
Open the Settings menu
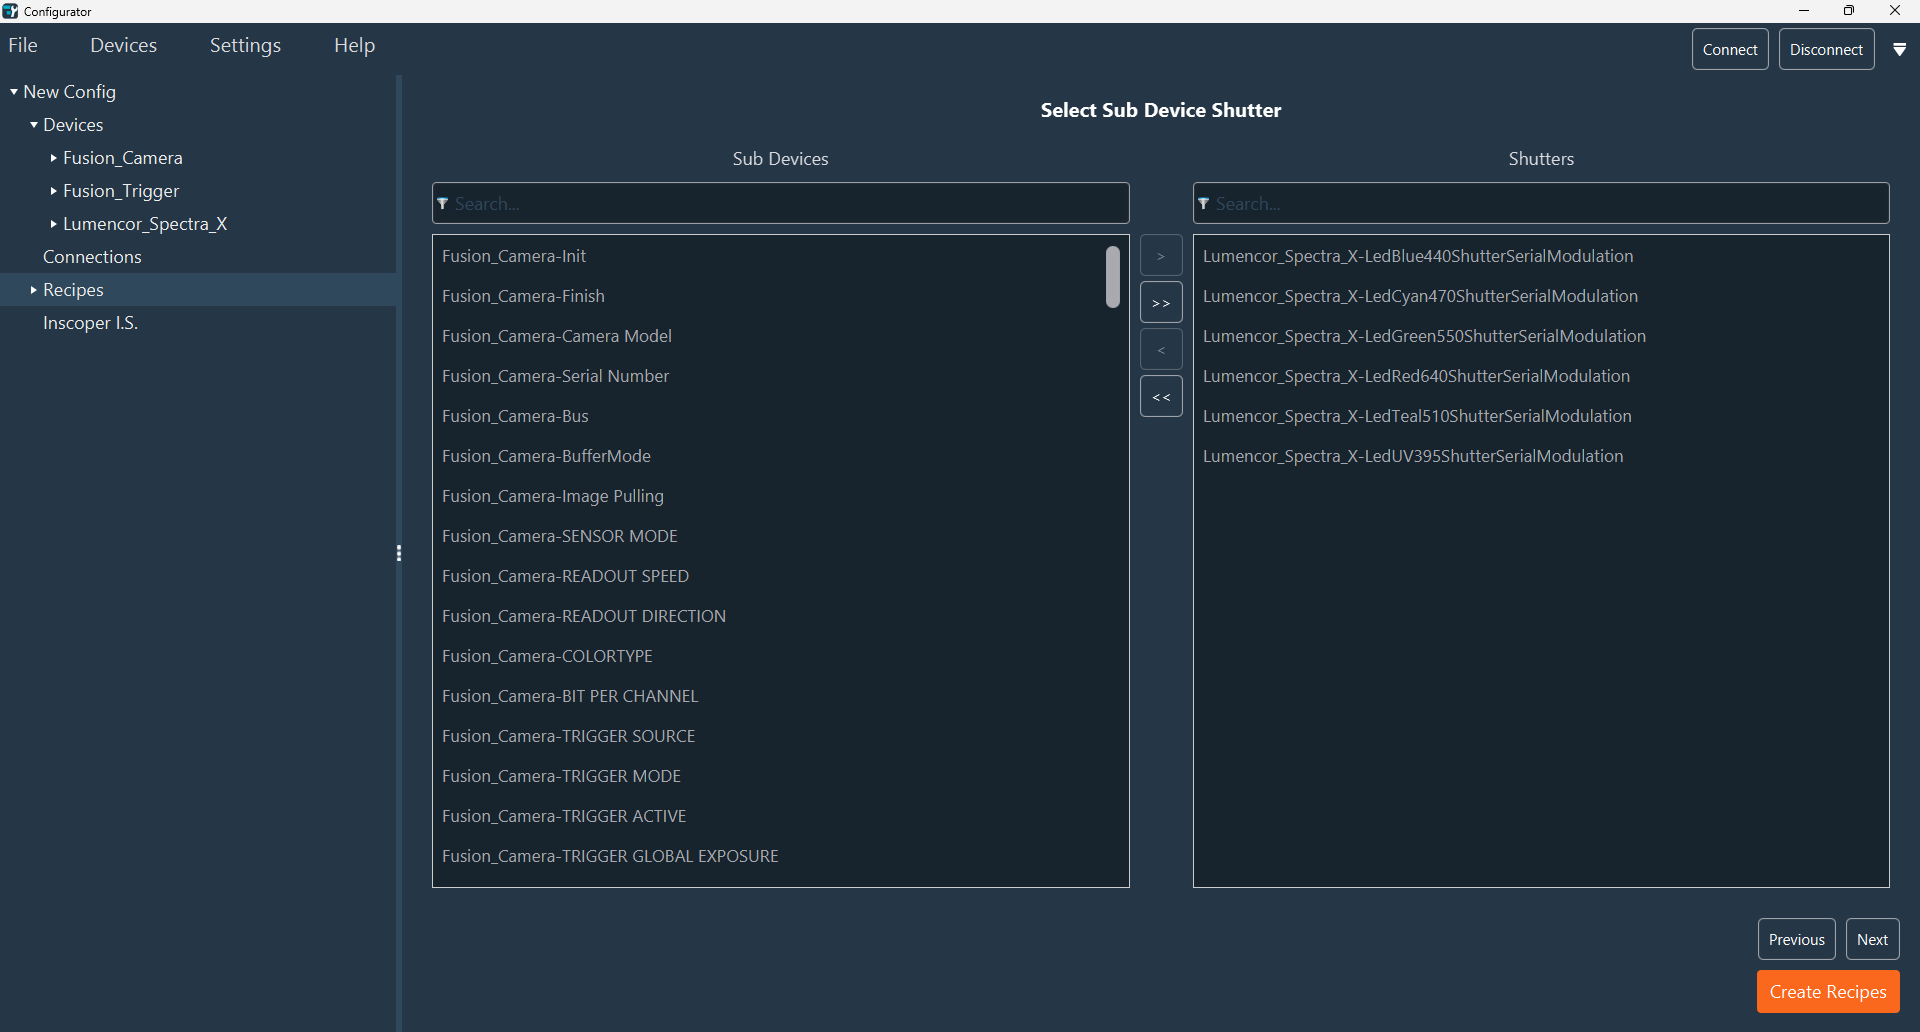[x=245, y=46]
